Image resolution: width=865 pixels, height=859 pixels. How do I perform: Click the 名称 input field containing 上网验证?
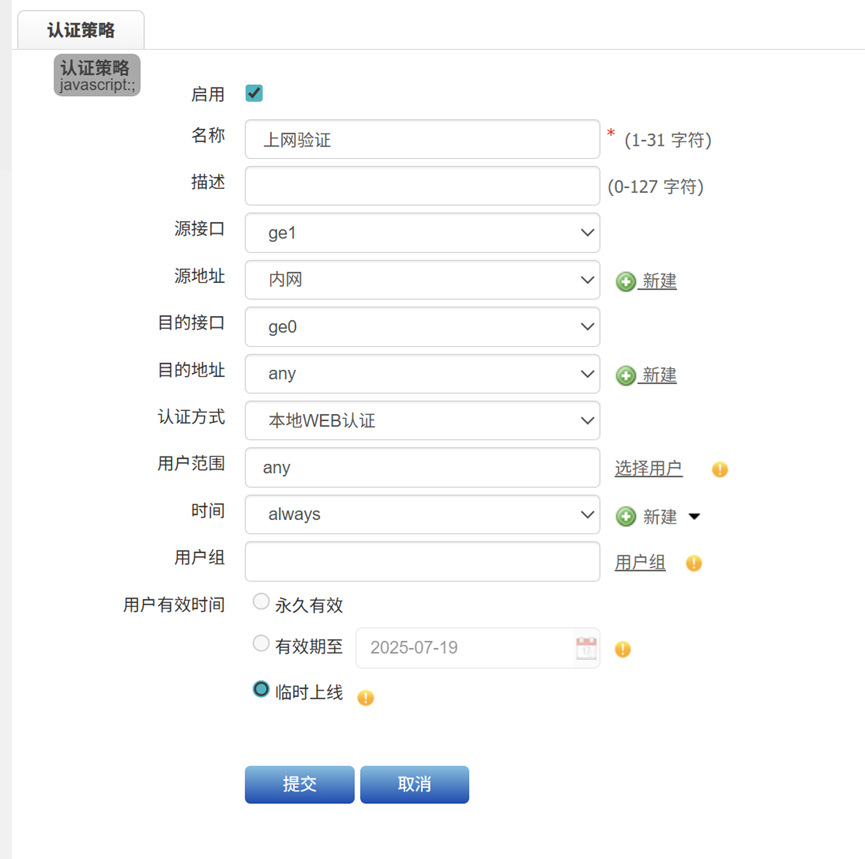click(423, 140)
